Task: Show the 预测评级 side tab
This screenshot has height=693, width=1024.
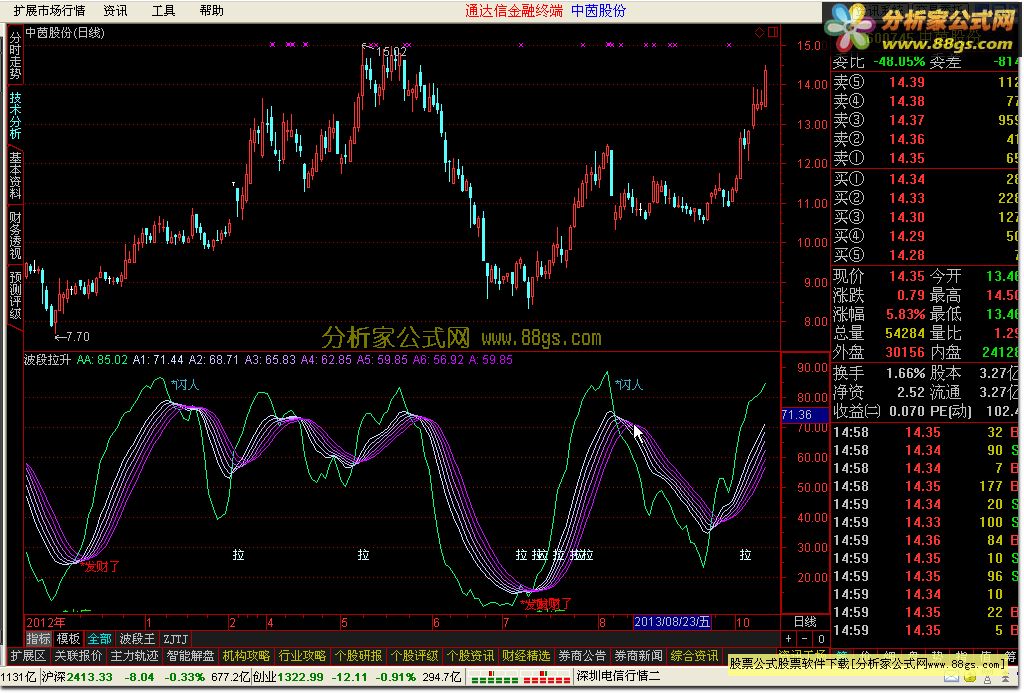Action: pos(15,295)
